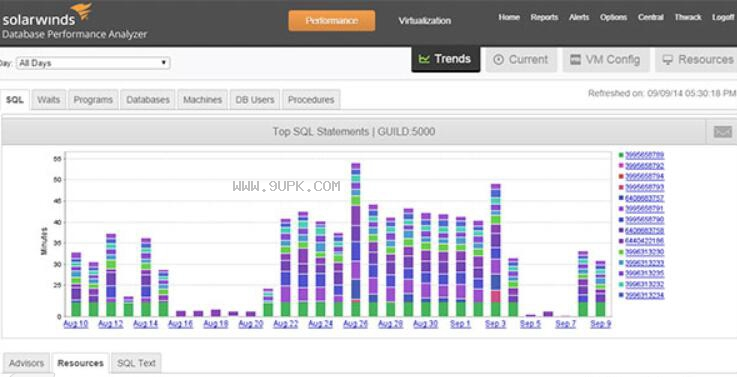Viewport: 737px width, 377px height.
Task: Switch to the Current view
Action: pyautogui.click(x=521, y=60)
